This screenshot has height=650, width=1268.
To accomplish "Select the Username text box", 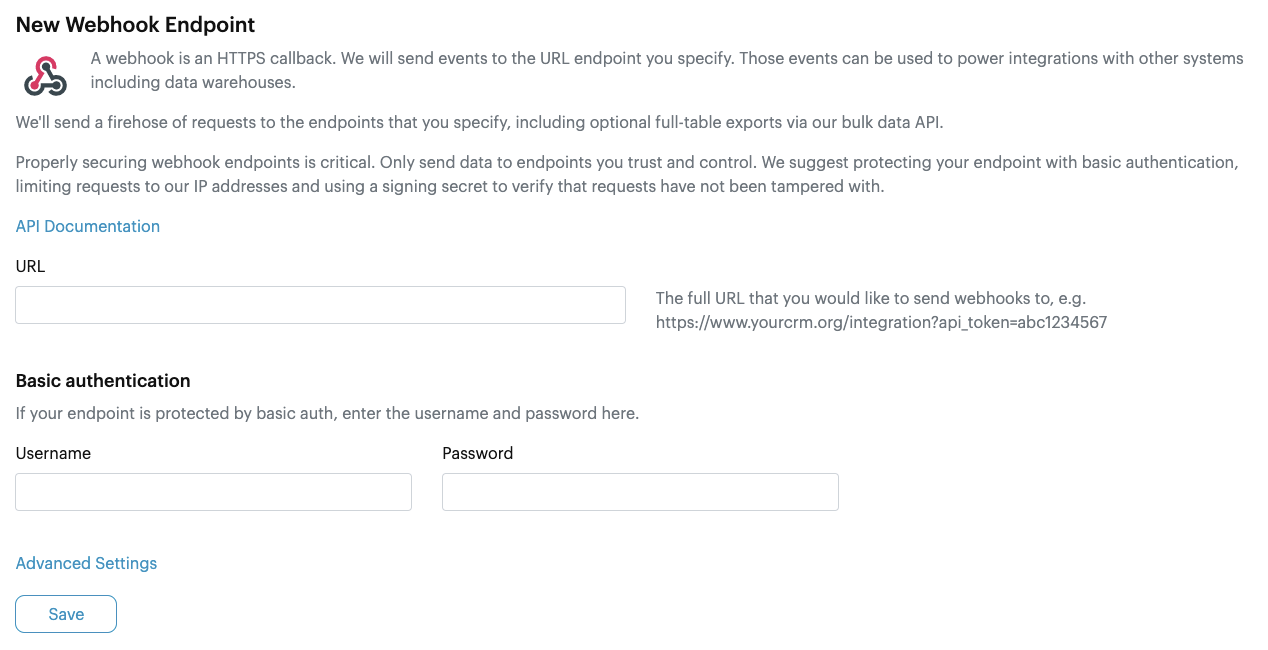I will (213, 492).
